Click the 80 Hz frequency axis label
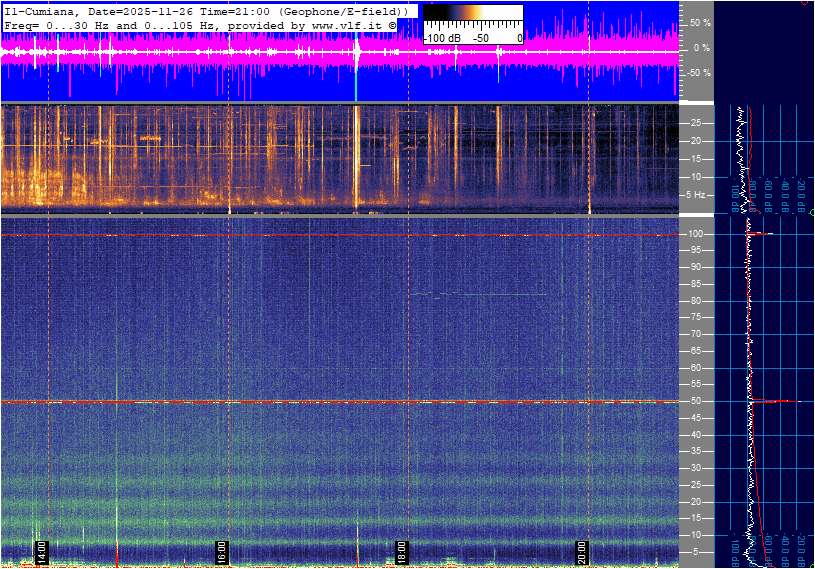The width and height of the screenshot is (815, 569). click(695, 301)
